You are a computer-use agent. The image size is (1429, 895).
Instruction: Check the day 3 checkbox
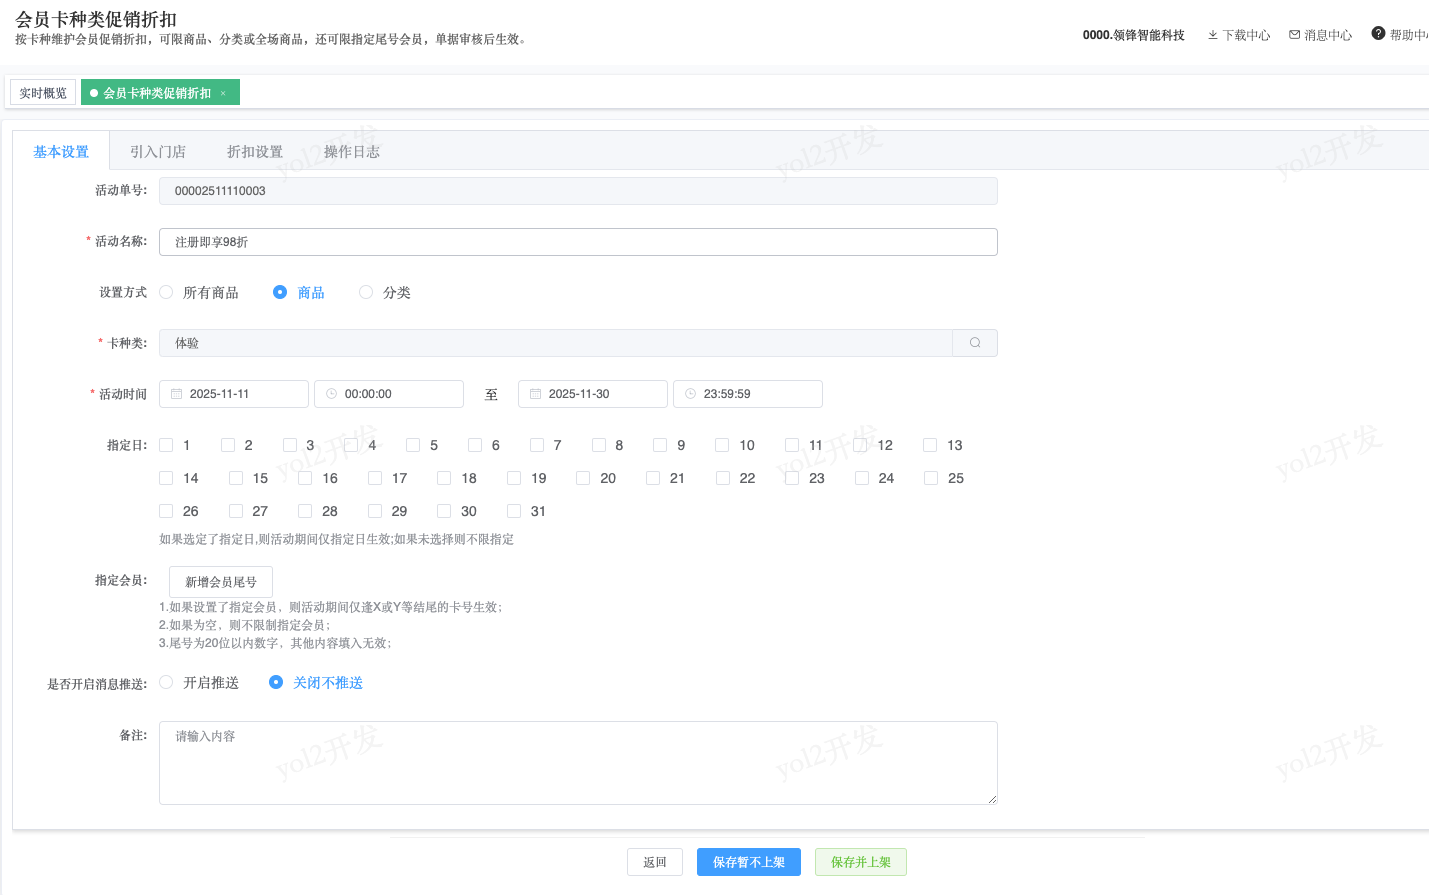[290, 445]
